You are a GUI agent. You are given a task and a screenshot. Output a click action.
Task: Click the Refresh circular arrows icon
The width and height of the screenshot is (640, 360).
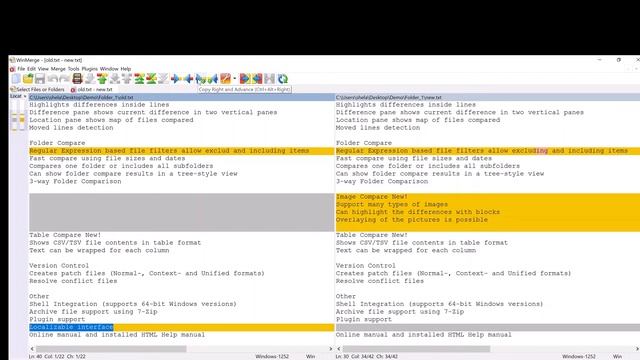pos(282,79)
